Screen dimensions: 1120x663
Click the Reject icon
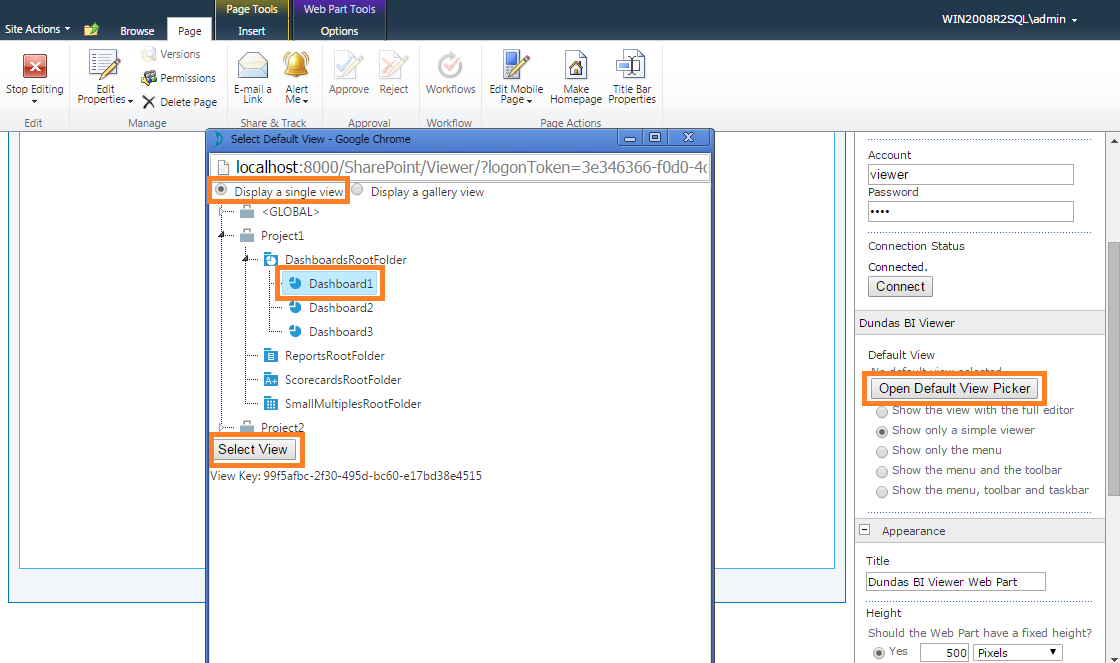[x=394, y=65]
